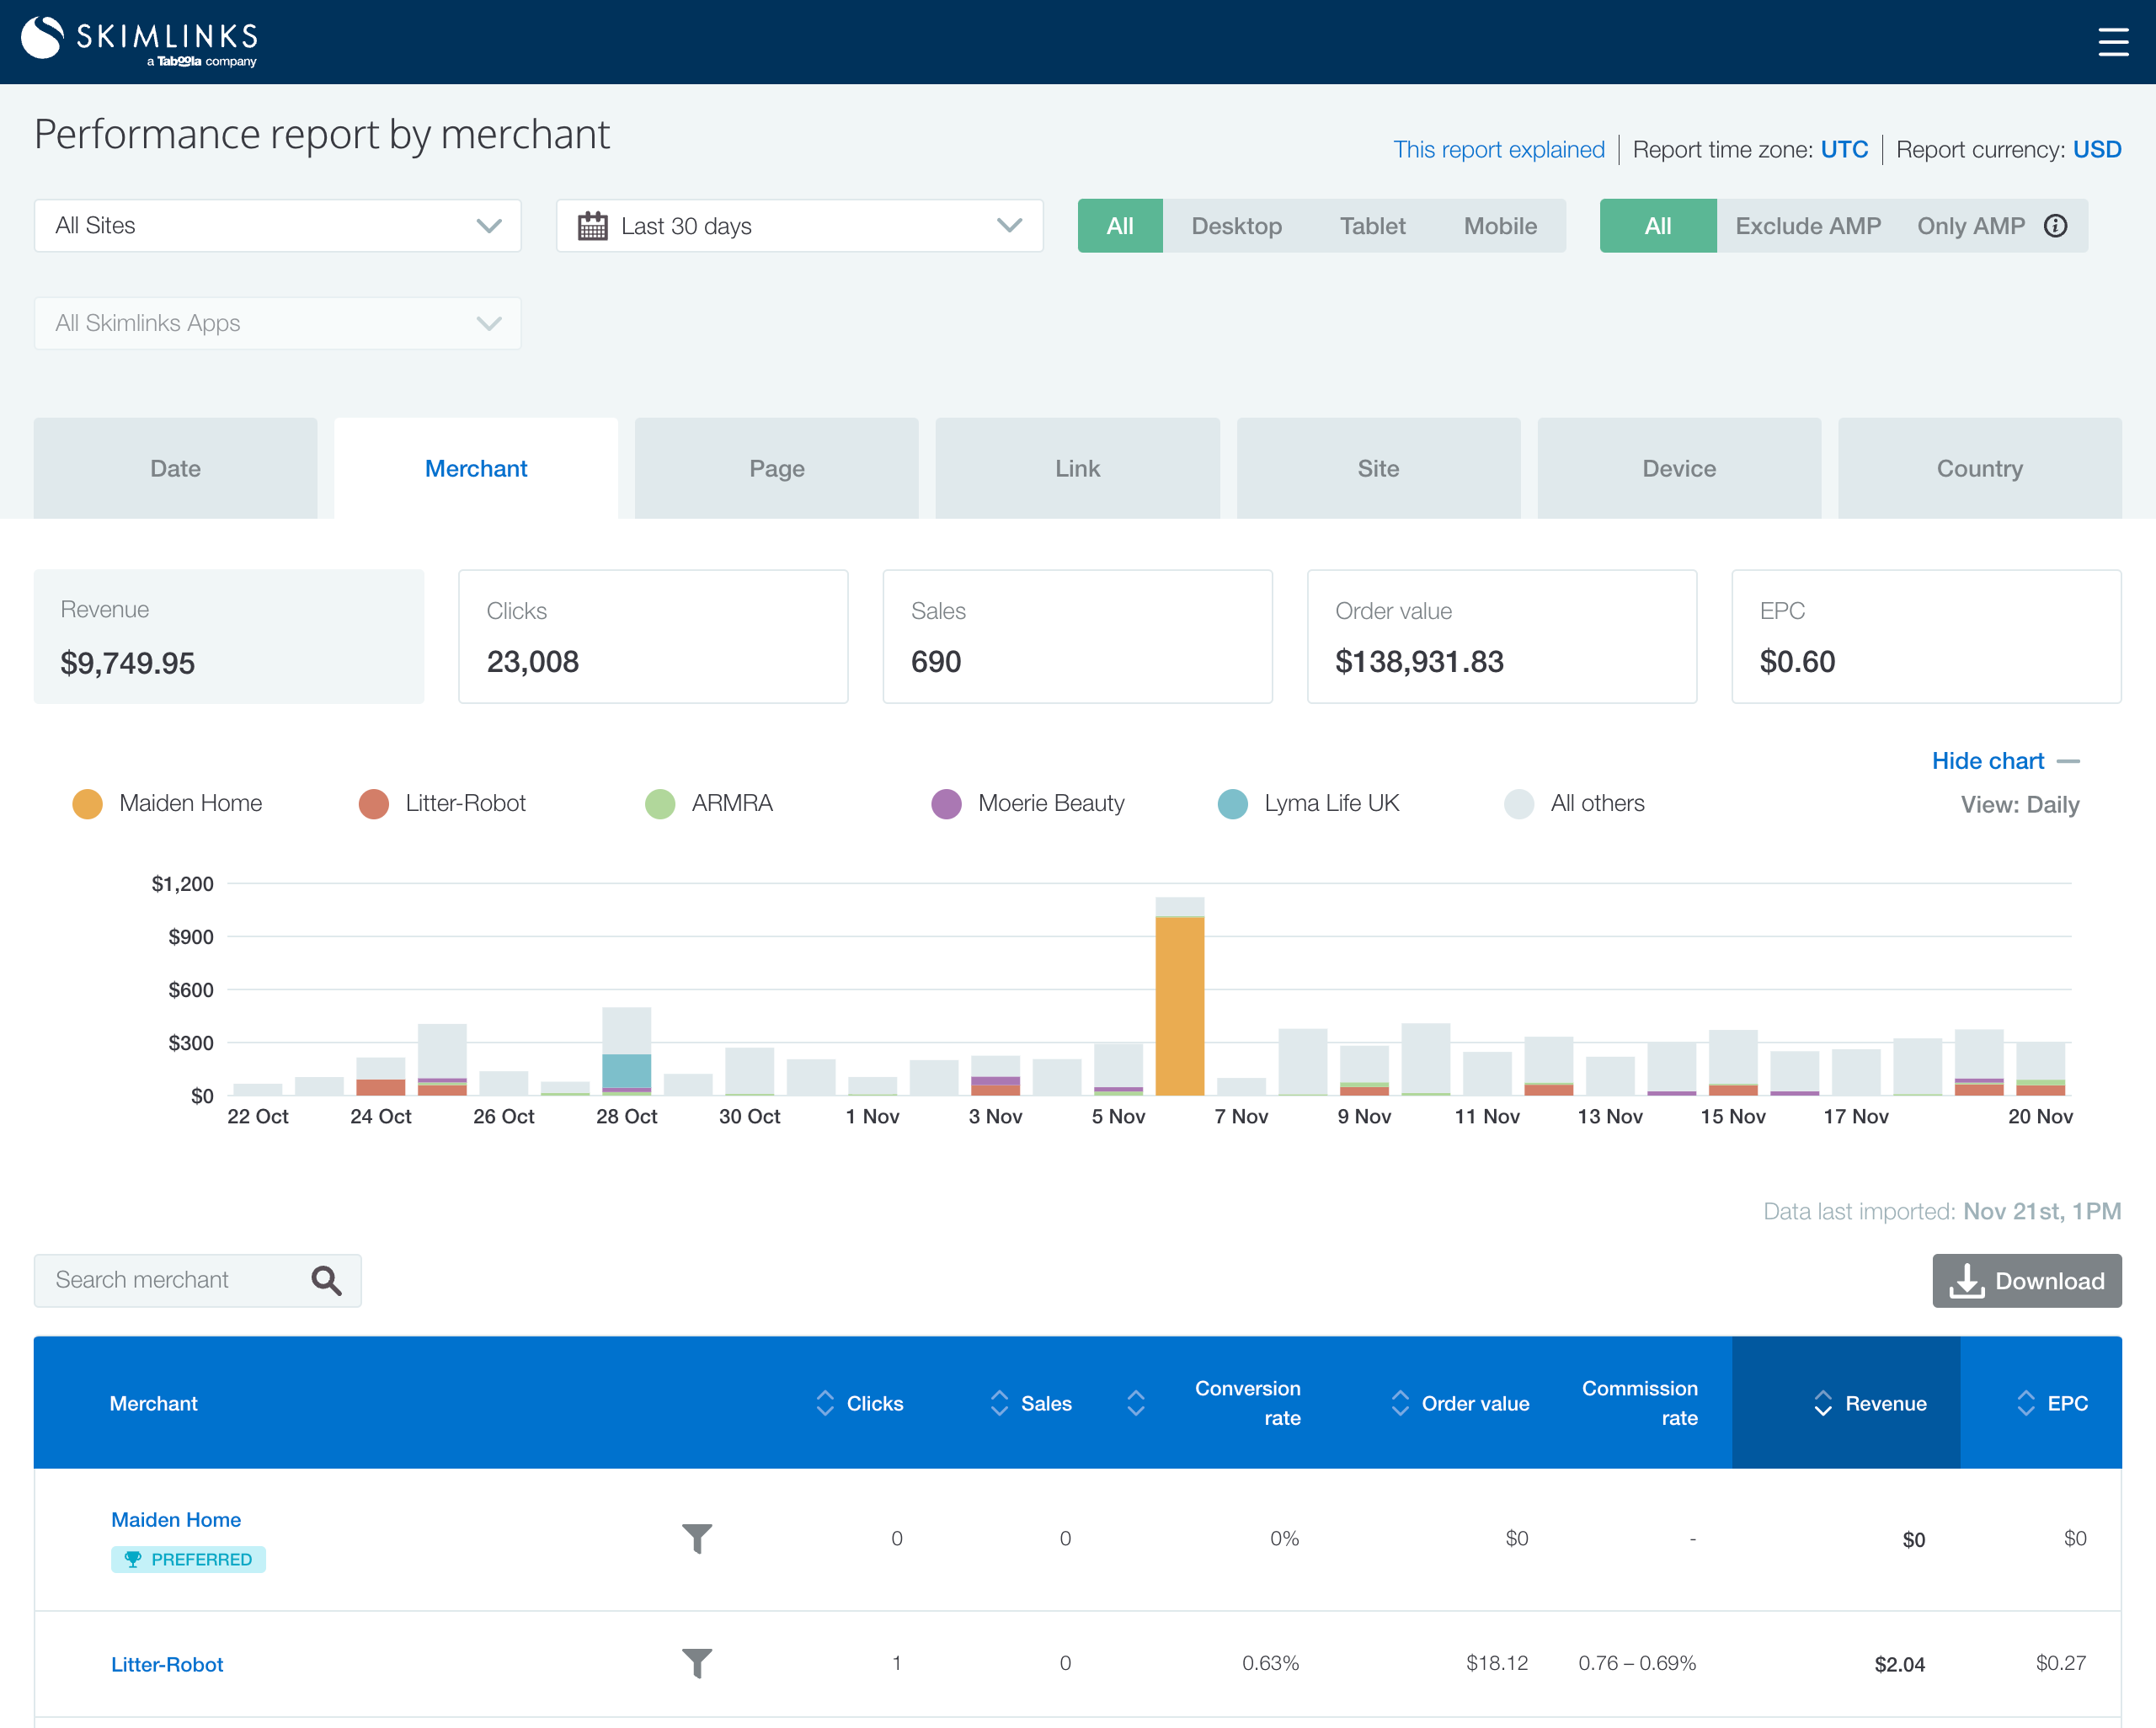
Task: Sort table by Conversion rate arrows
Action: click(1135, 1403)
